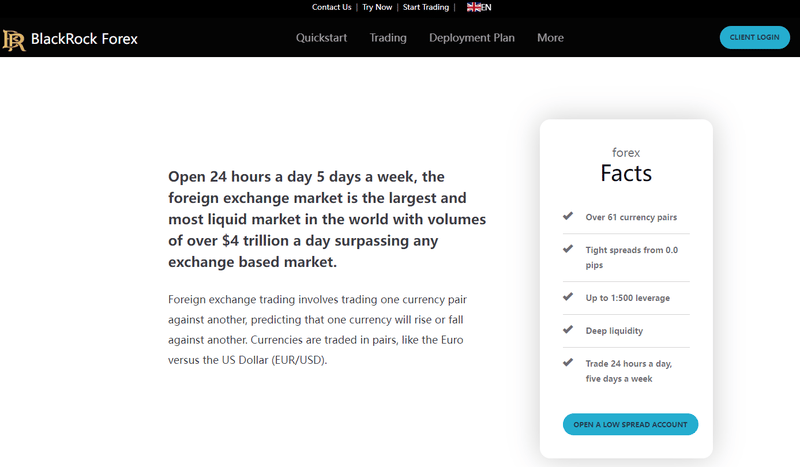Click the 'Open 24 hours a day' bold headline

(327, 219)
